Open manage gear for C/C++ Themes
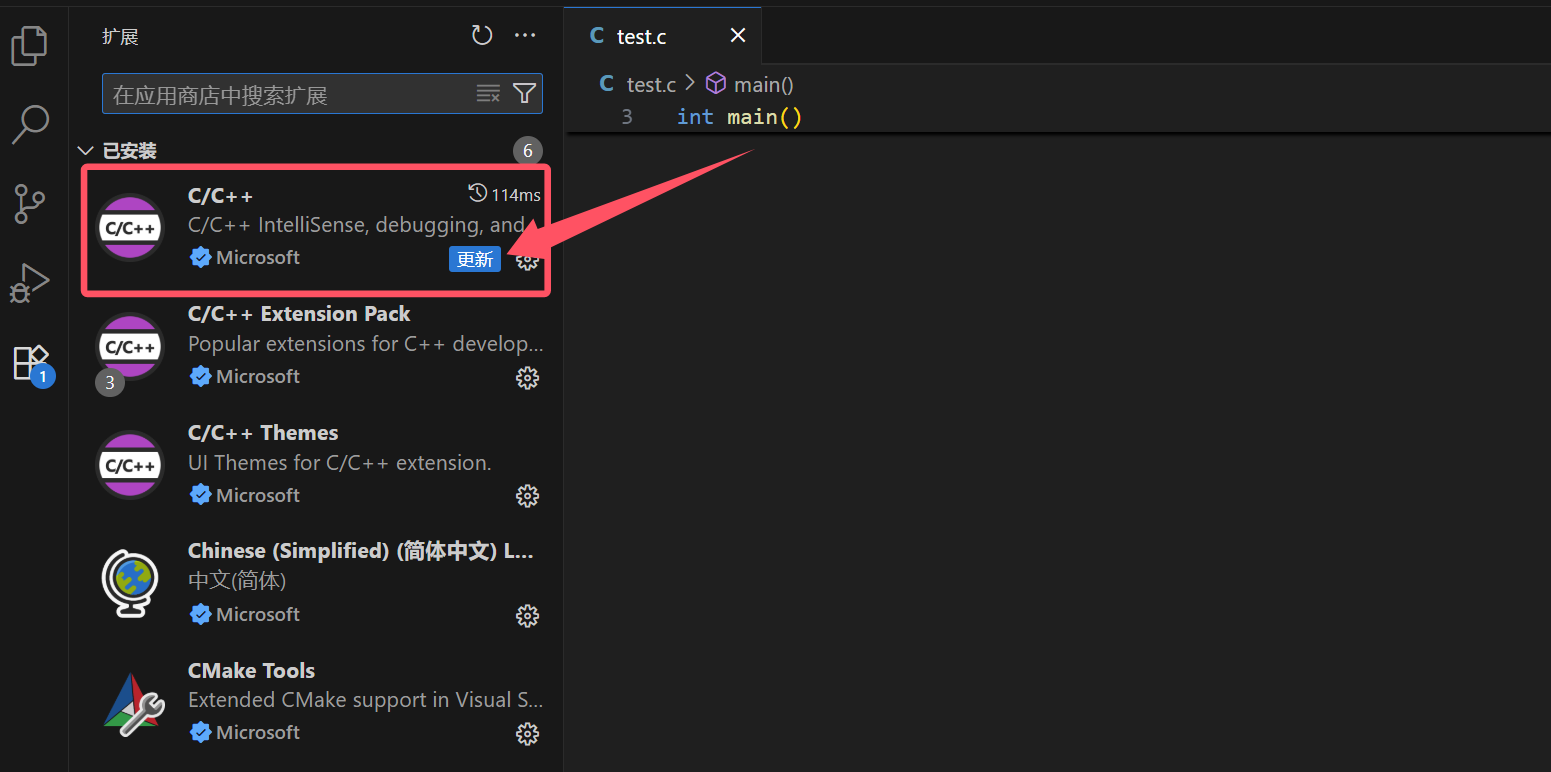The height and width of the screenshot is (772, 1551). click(527, 496)
